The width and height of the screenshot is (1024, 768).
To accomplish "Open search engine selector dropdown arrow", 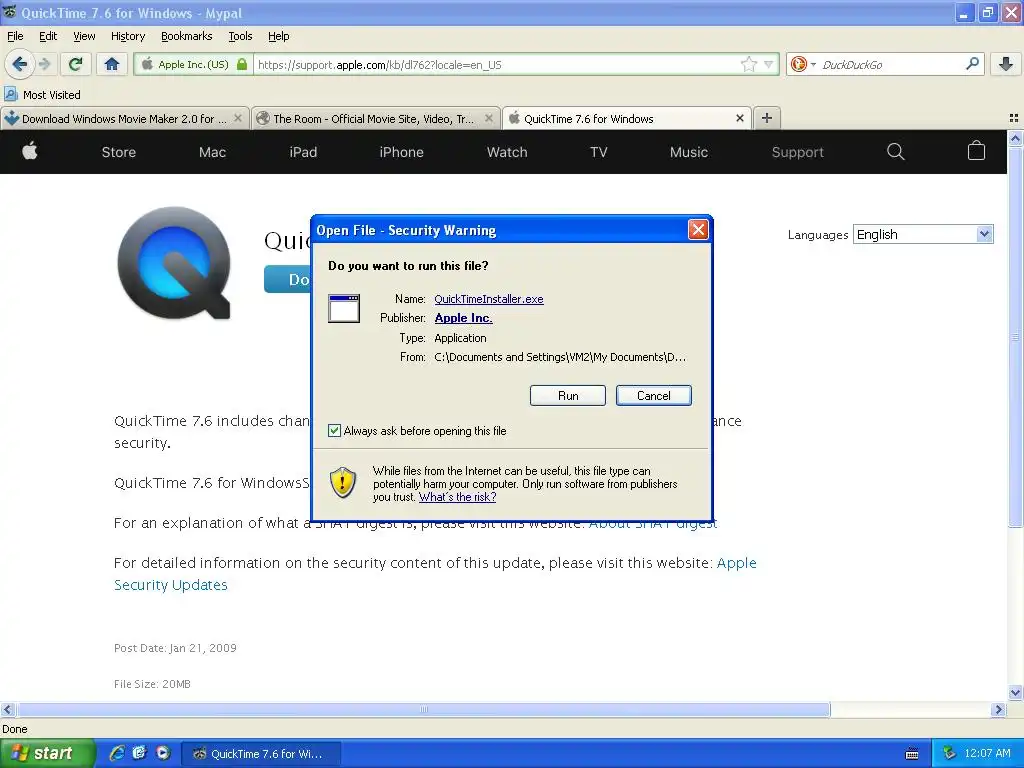I will pos(813,65).
